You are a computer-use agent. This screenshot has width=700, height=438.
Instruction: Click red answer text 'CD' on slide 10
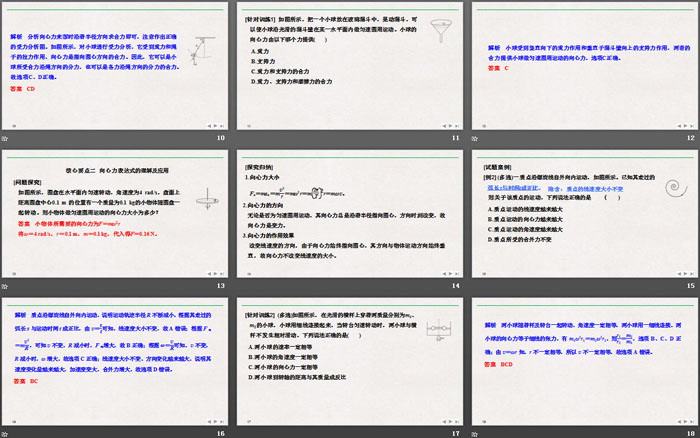[31, 89]
